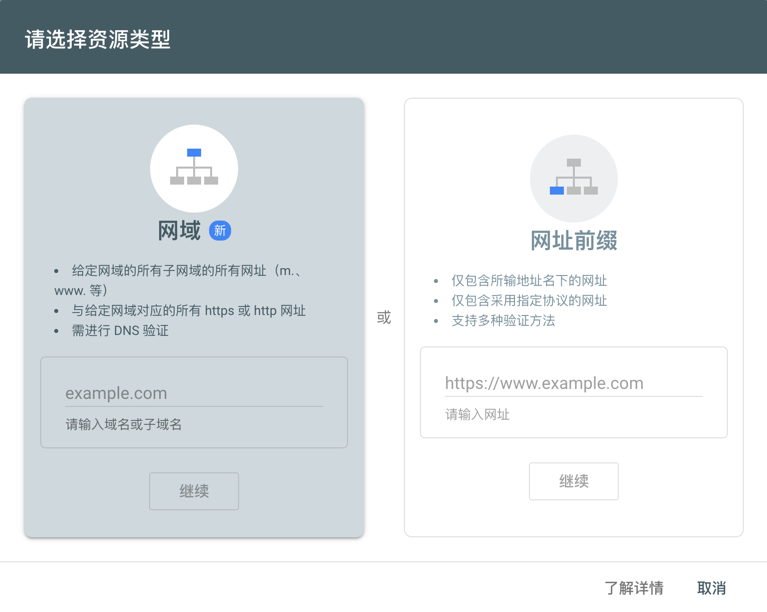Open the 了解详情 link
This screenshot has width=767, height=612.
pos(634,588)
